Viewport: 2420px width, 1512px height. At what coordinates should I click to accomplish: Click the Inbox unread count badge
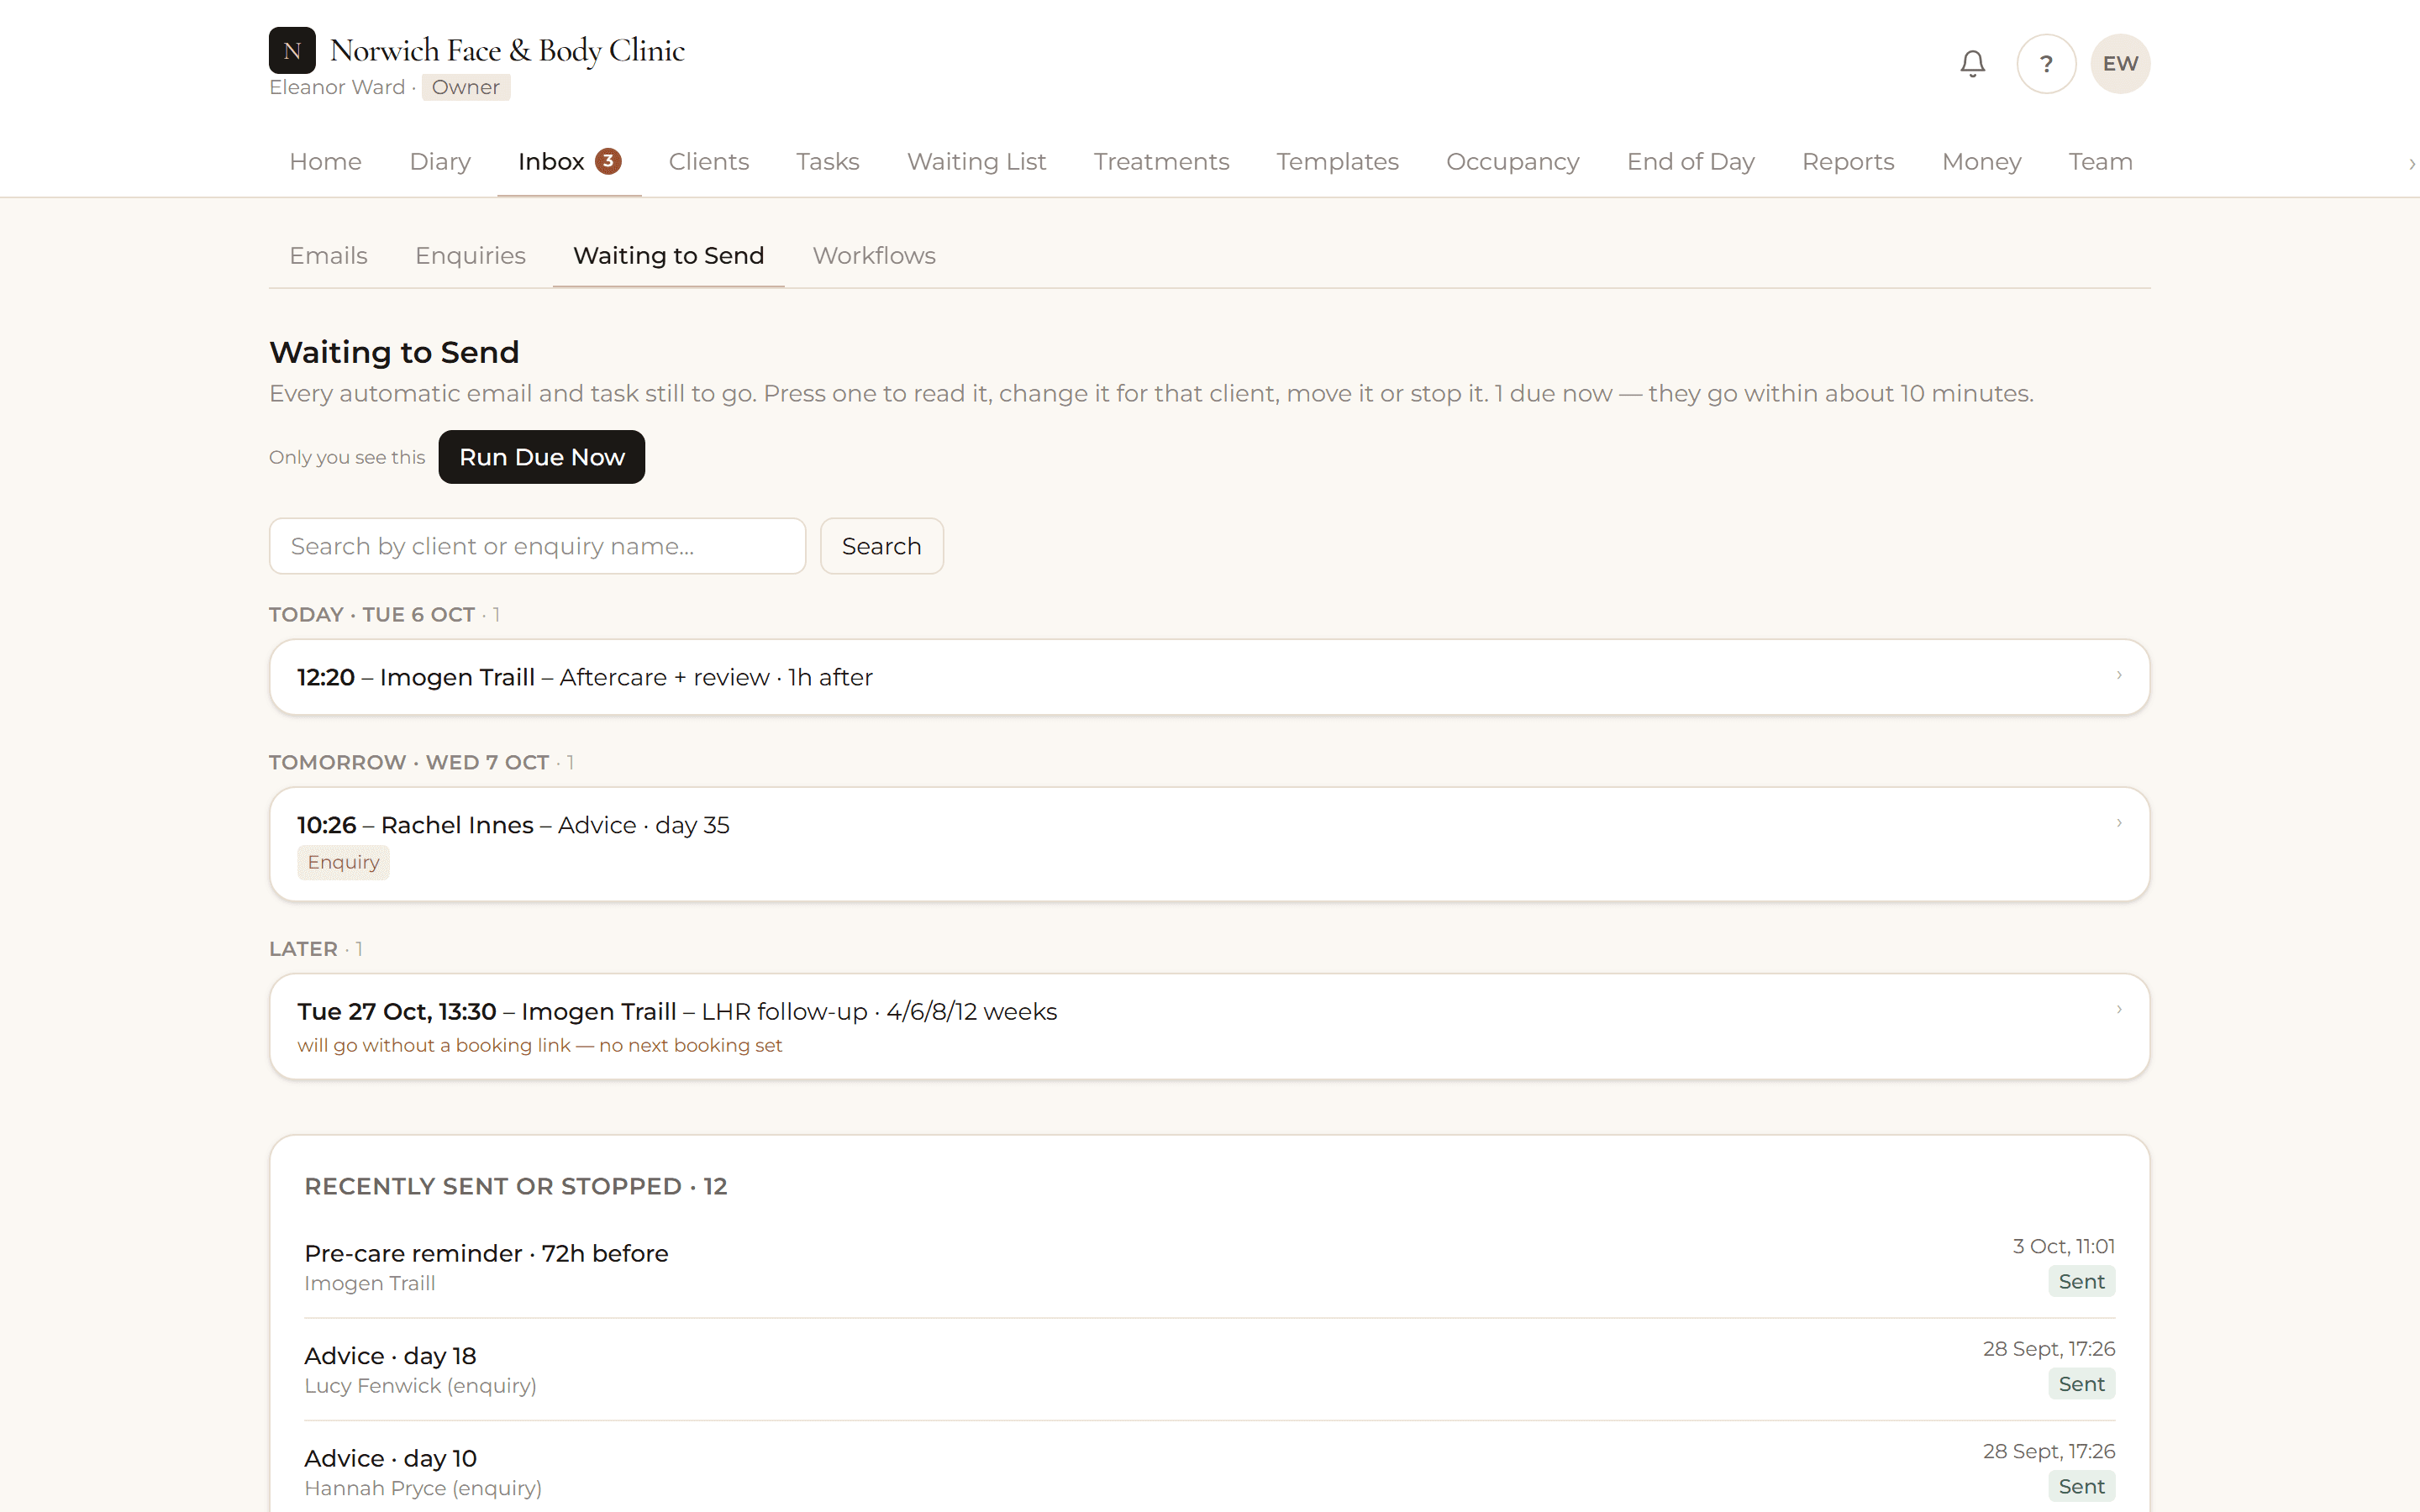(608, 161)
